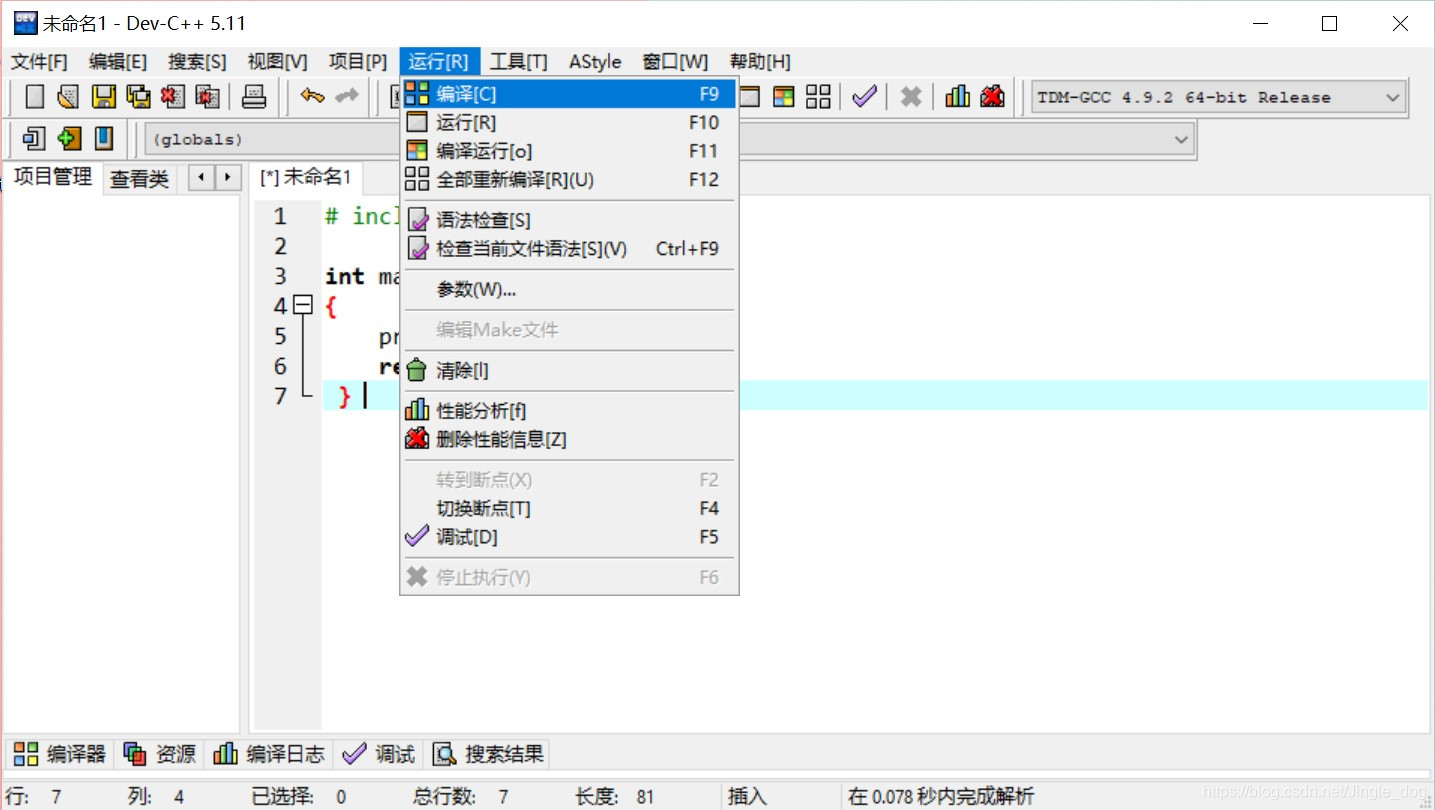Open the TDM-GCC 4.9.2 compiler dropdown
The width and height of the screenshot is (1435, 810).
1218,97
